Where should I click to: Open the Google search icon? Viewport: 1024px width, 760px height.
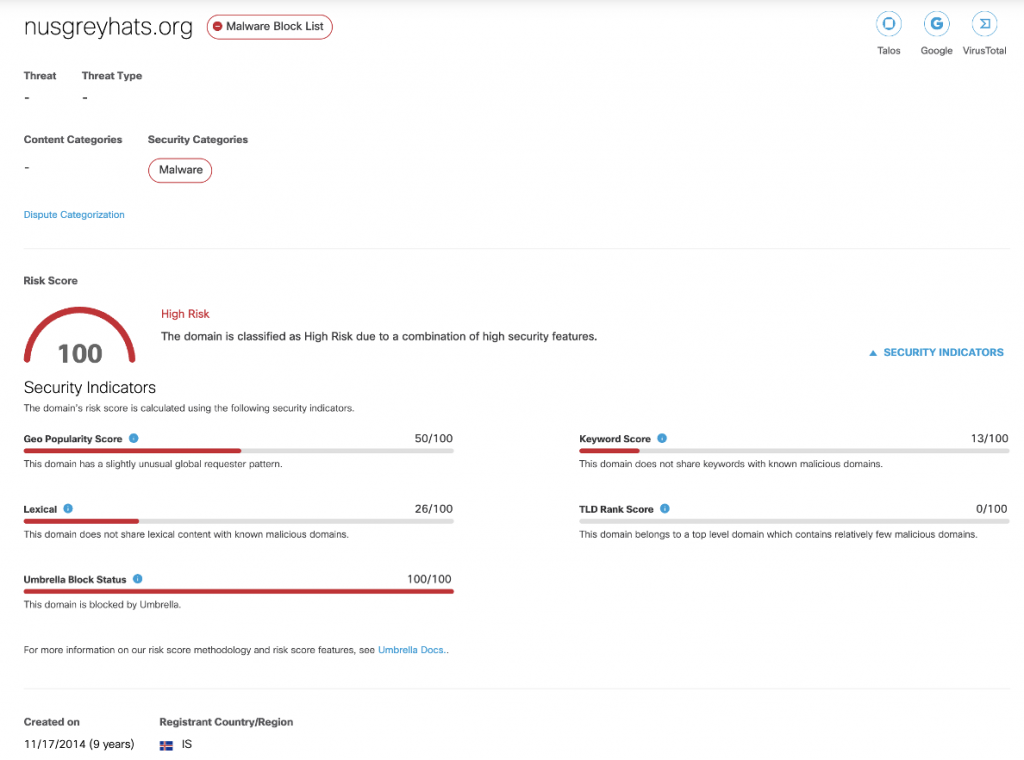click(936, 25)
